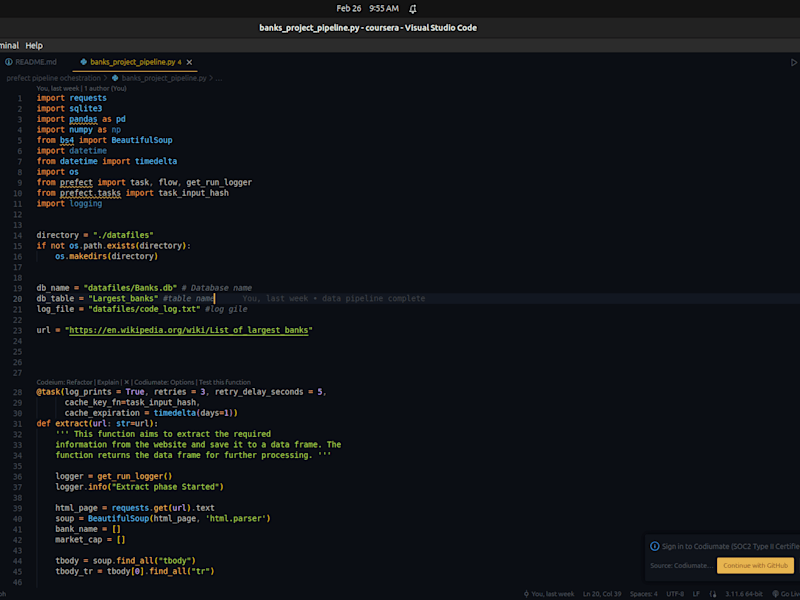This screenshot has width=800, height=600.
Task: Open Codiumate Options code lens
Action: point(164,382)
